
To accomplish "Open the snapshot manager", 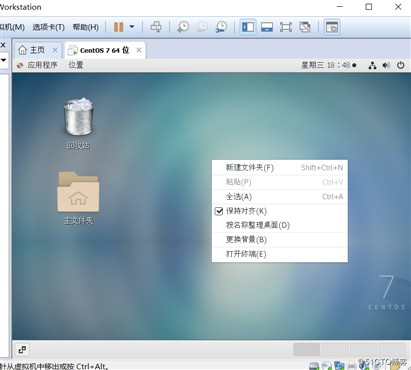I will pos(221,27).
